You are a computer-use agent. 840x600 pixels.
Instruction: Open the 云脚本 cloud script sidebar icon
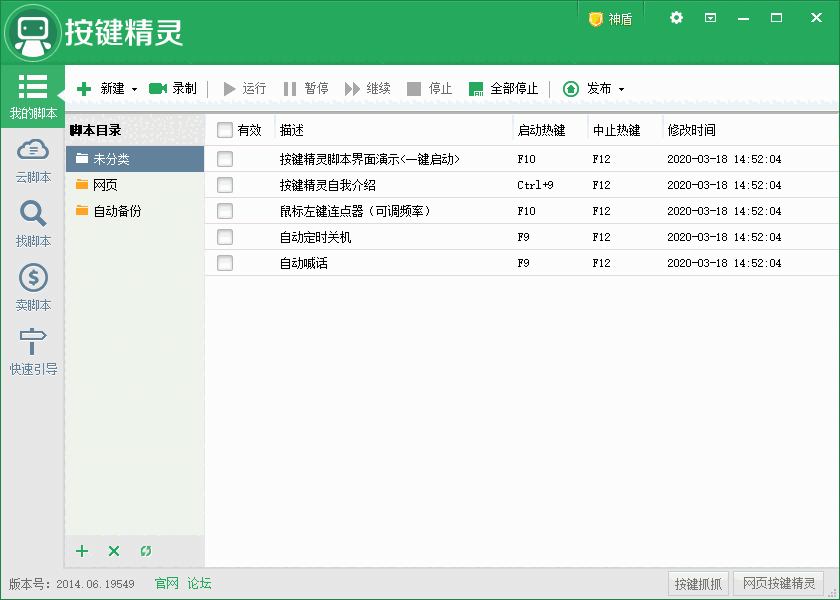coord(33,151)
